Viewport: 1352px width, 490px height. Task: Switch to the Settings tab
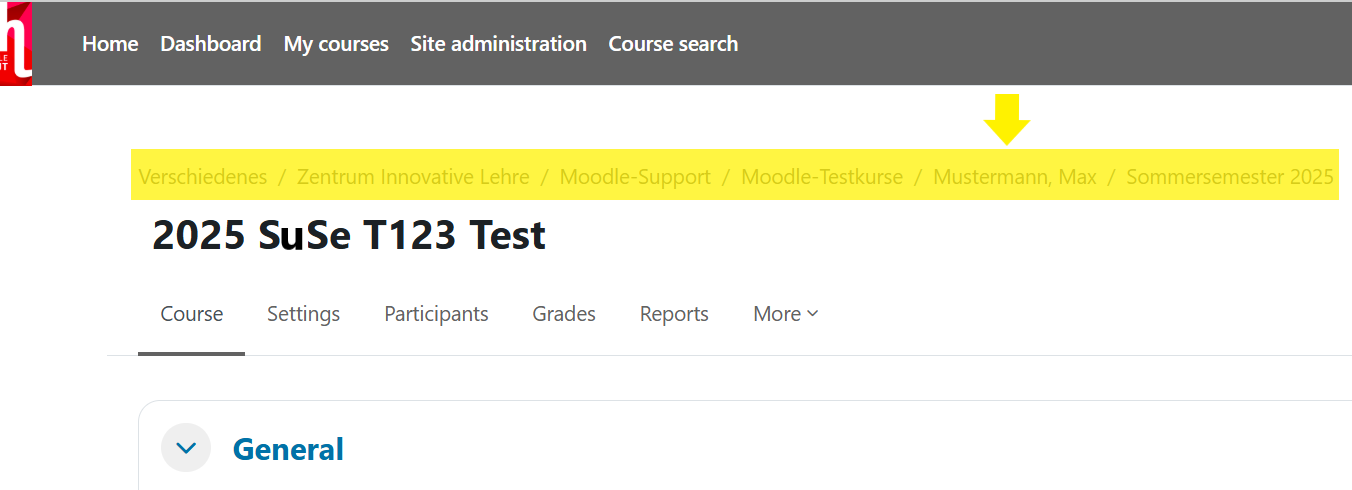[303, 314]
